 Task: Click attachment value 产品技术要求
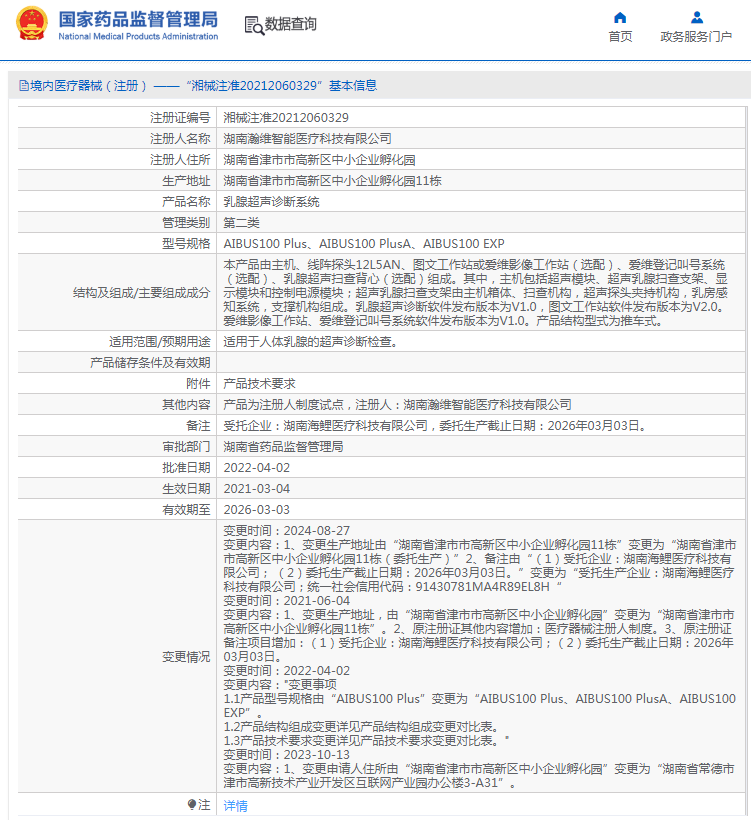click(x=259, y=383)
